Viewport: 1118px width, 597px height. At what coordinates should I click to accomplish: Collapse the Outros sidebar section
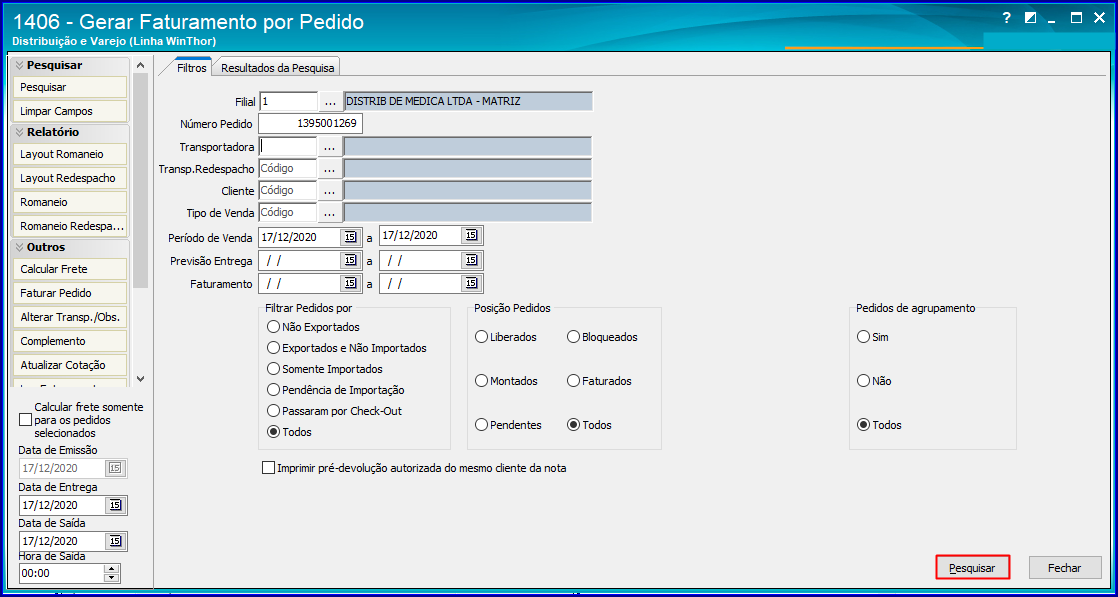pos(19,247)
